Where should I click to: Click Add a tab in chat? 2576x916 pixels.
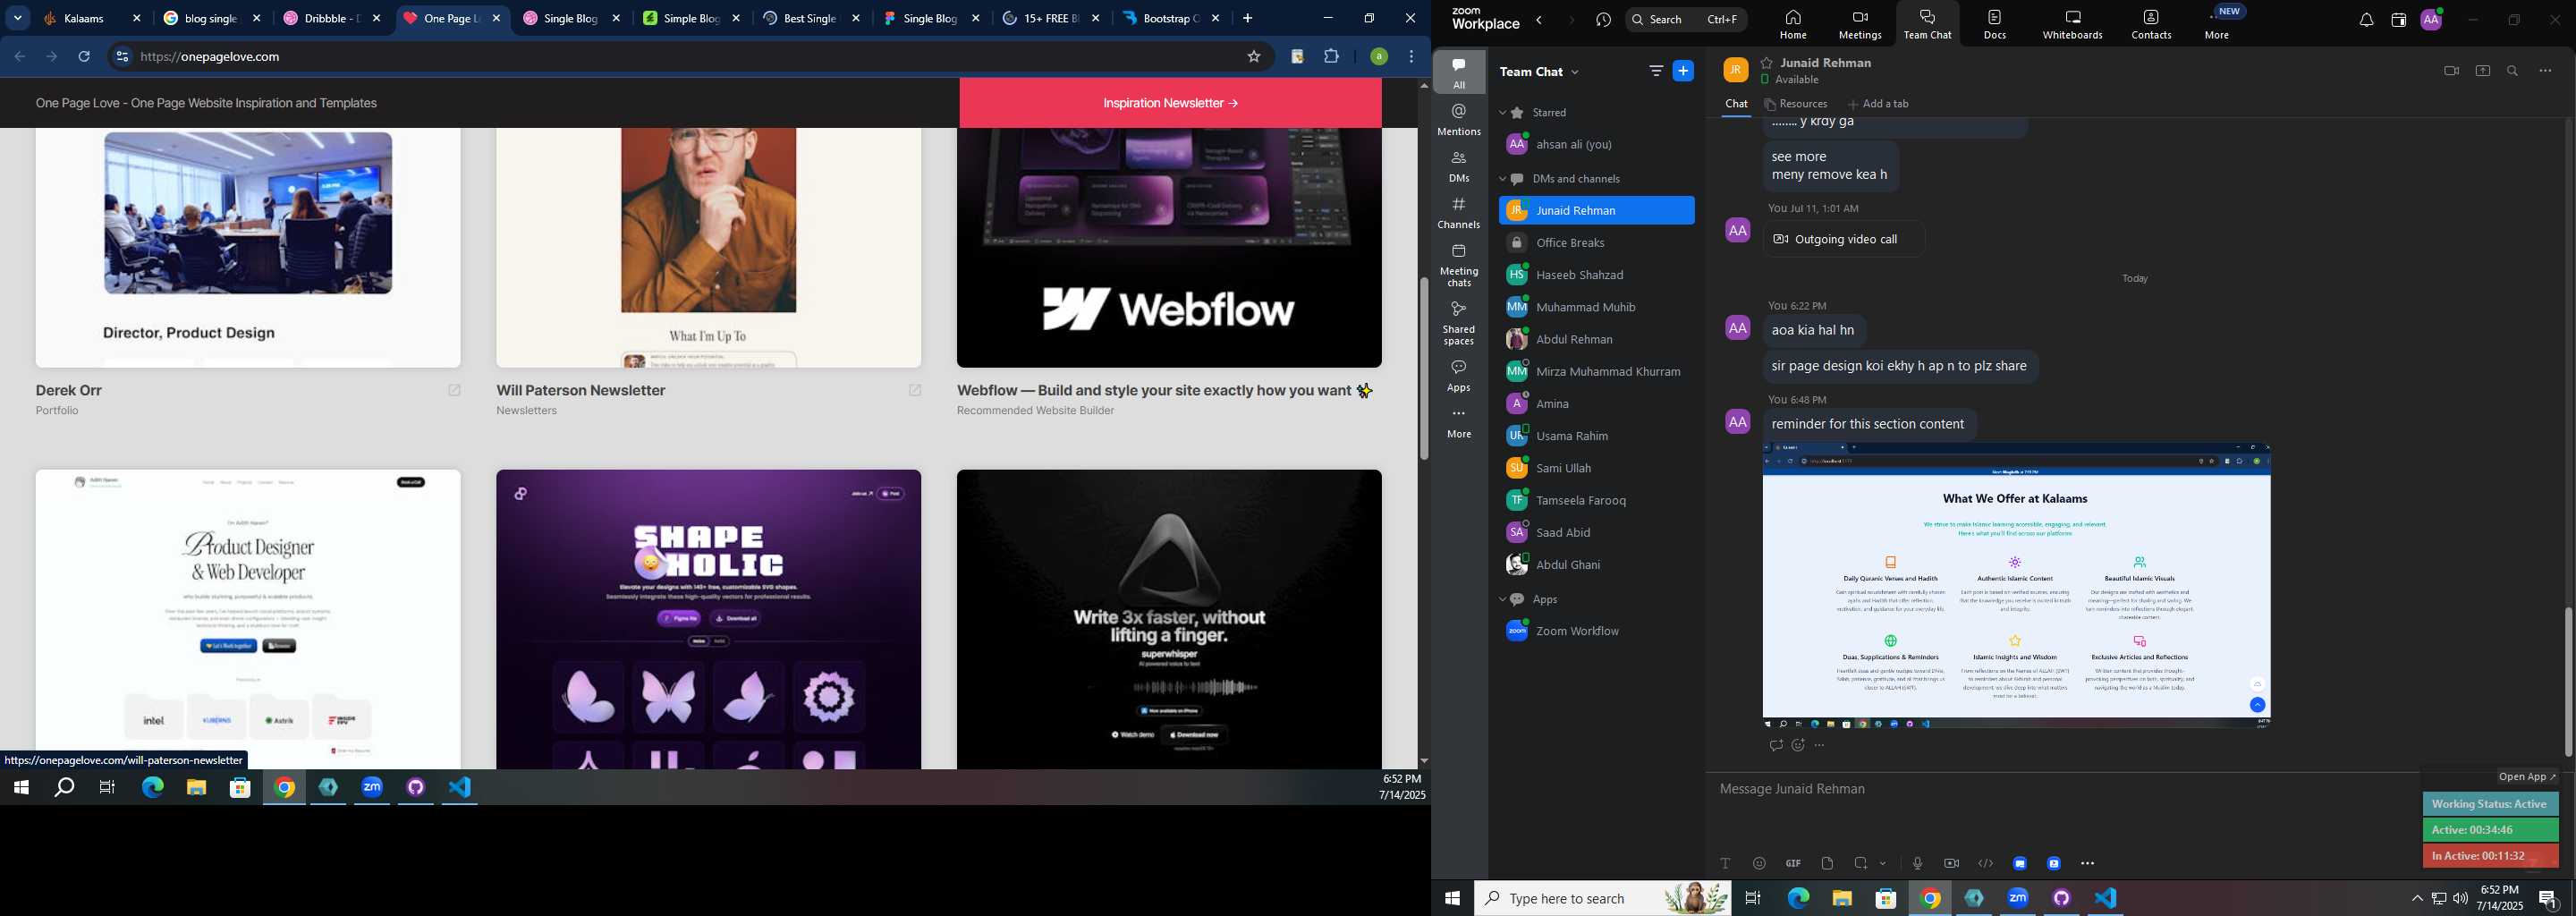[x=1878, y=104]
